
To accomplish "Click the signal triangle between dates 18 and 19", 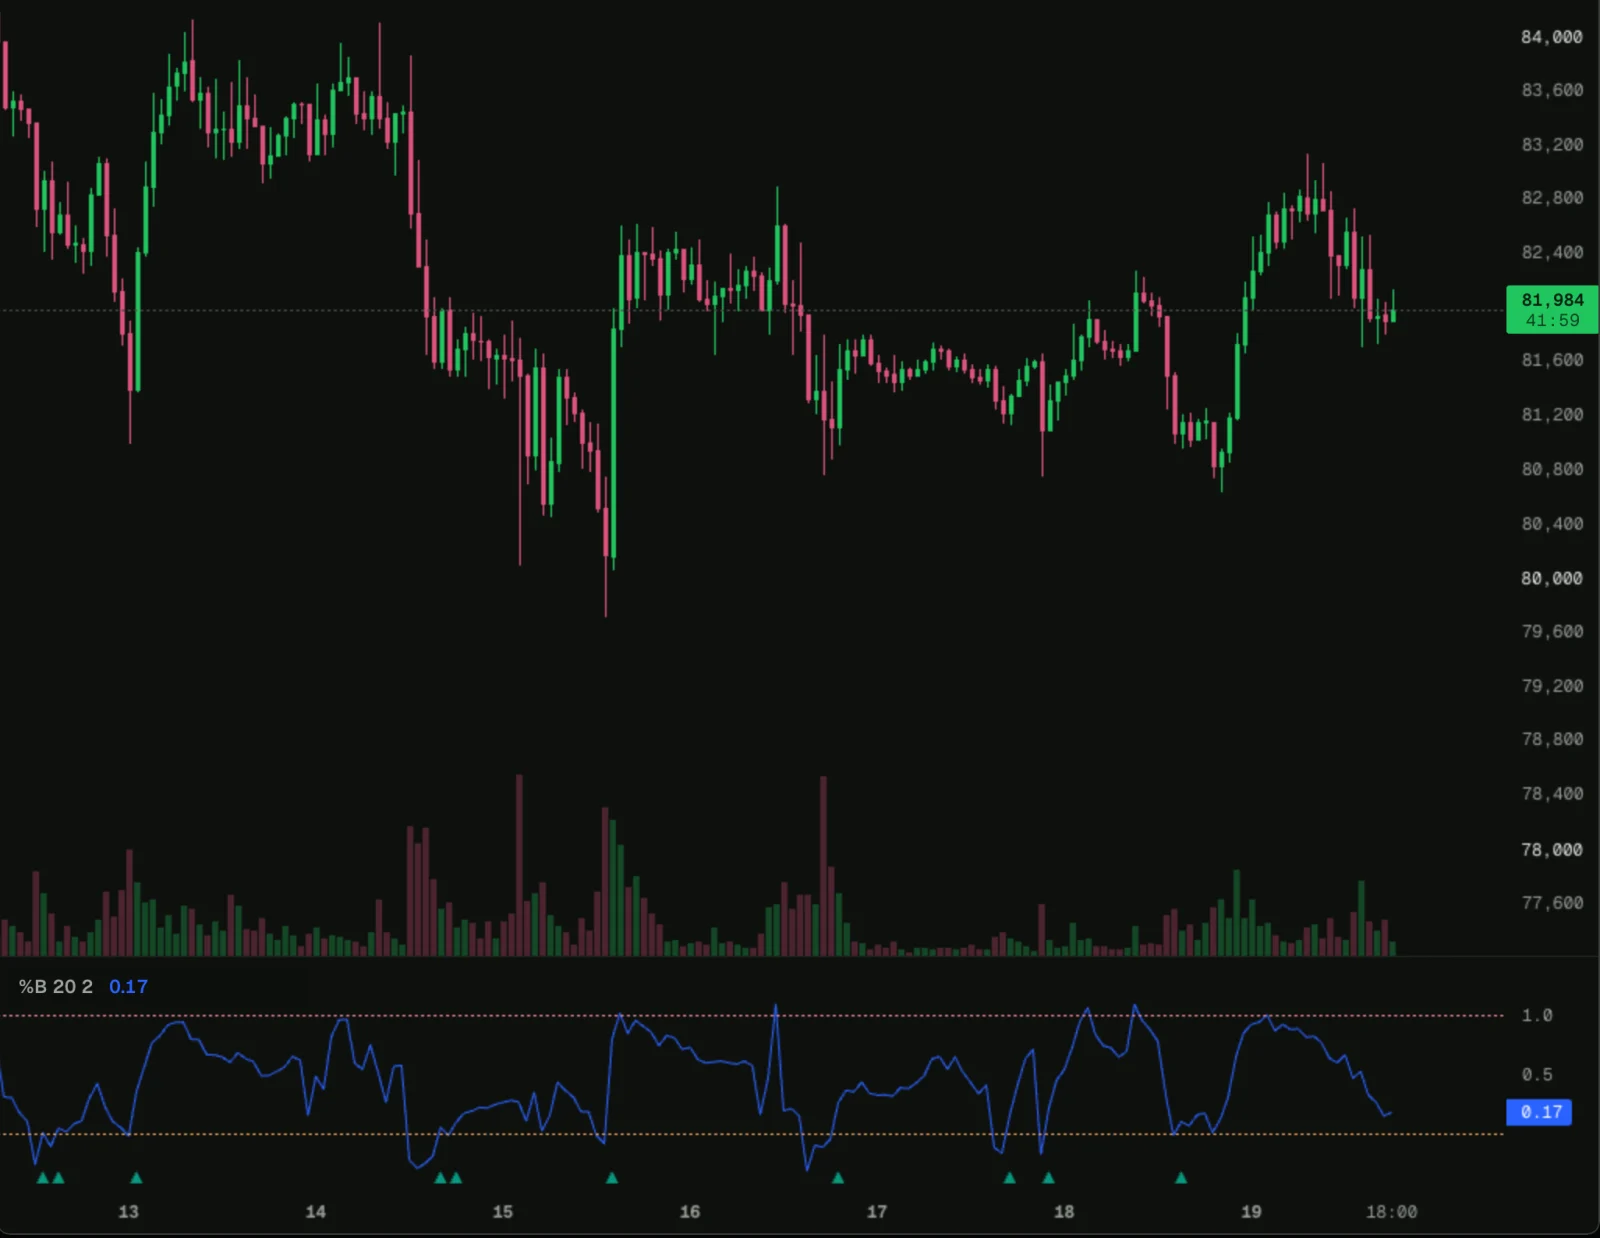I will tap(1181, 1178).
